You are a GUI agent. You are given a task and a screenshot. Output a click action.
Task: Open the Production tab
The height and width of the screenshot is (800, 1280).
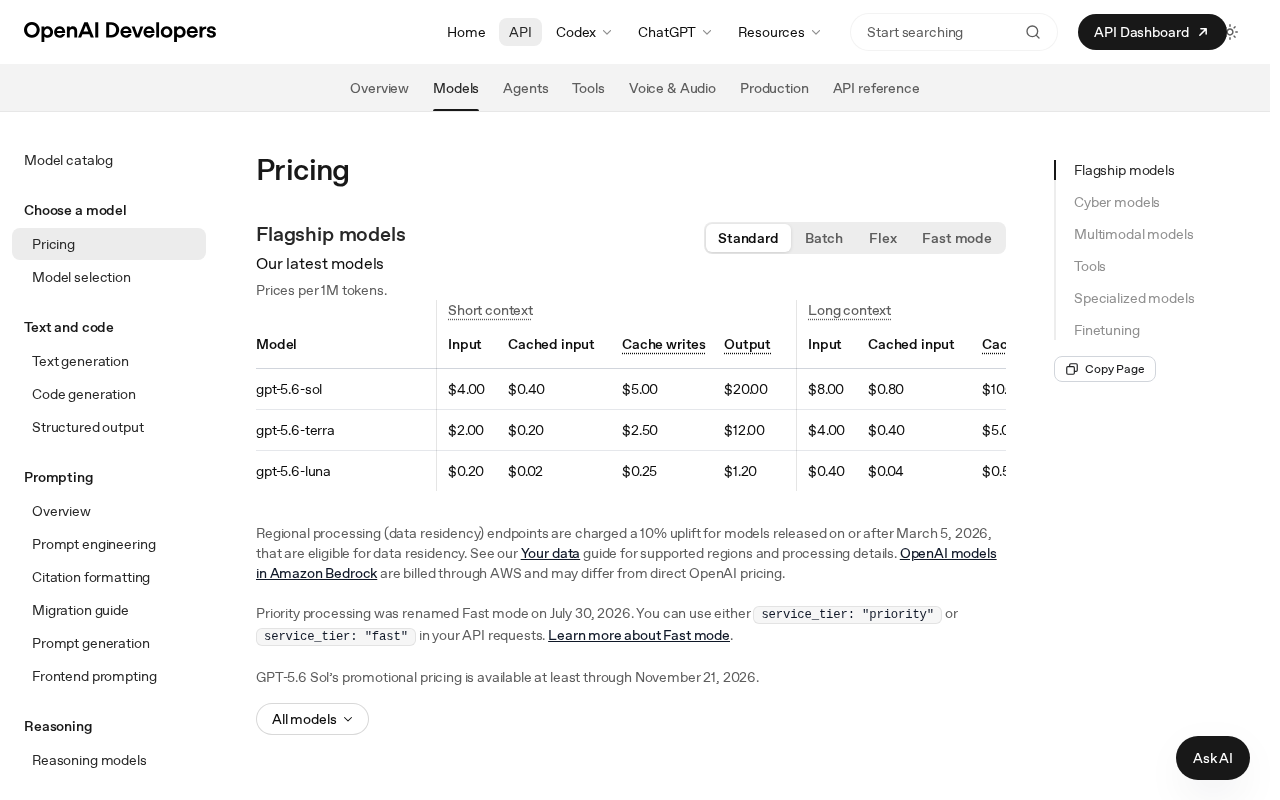point(774,88)
